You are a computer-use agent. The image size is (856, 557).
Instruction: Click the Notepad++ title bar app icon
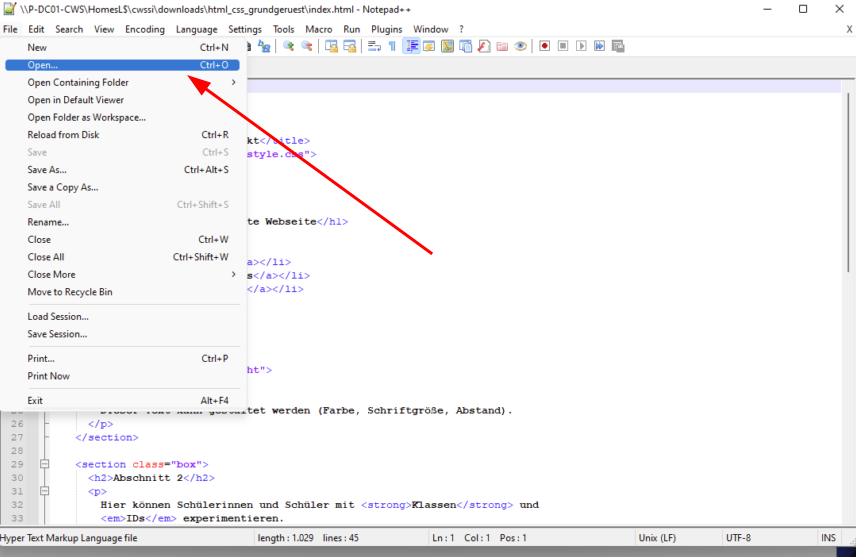pos(9,9)
